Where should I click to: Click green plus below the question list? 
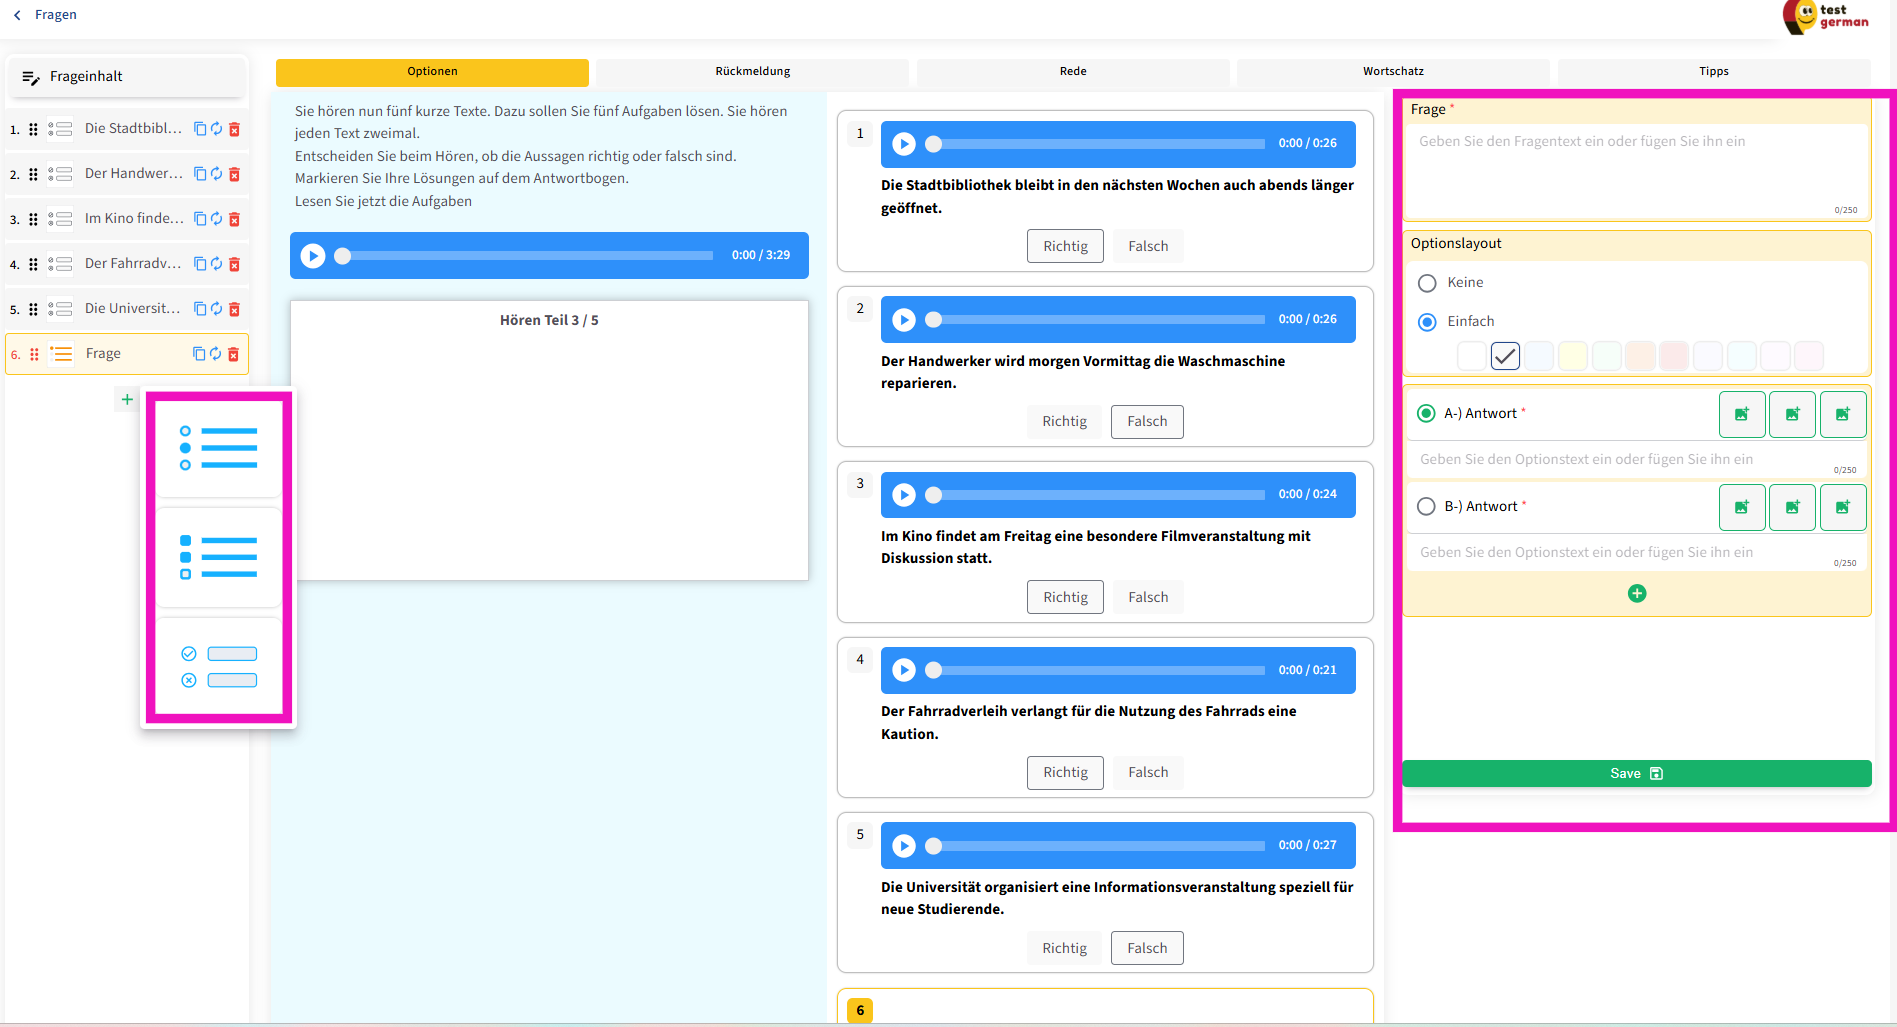coord(127,400)
